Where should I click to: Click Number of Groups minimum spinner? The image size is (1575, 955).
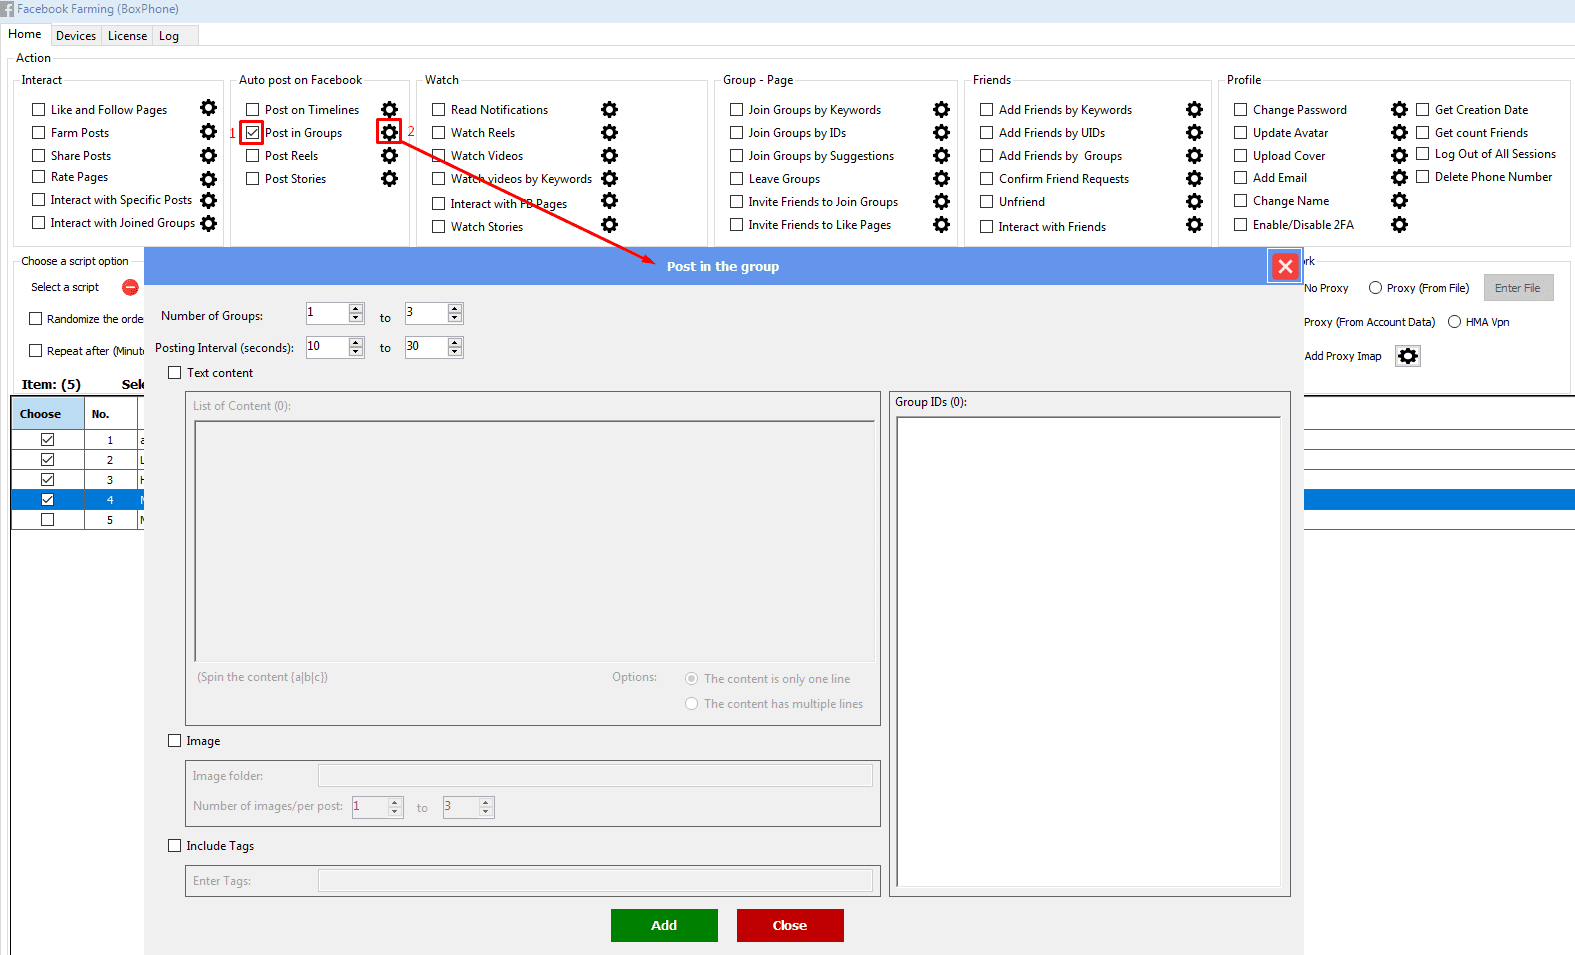pyautogui.click(x=335, y=313)
